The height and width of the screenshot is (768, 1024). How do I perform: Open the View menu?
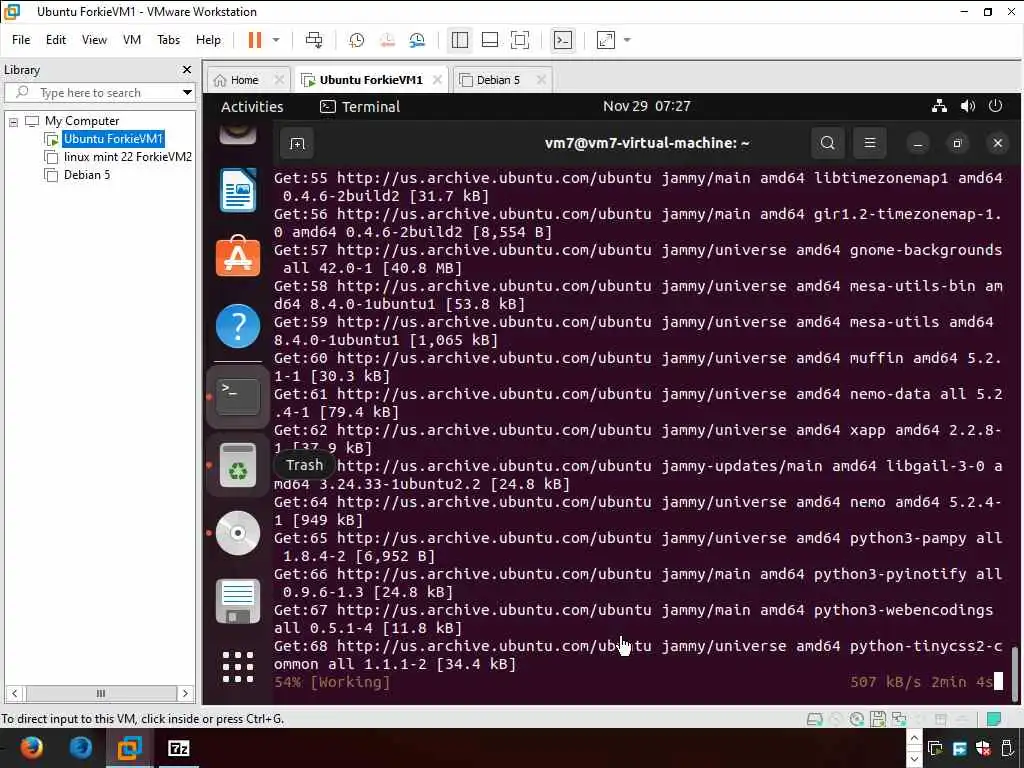coord(94,40)
